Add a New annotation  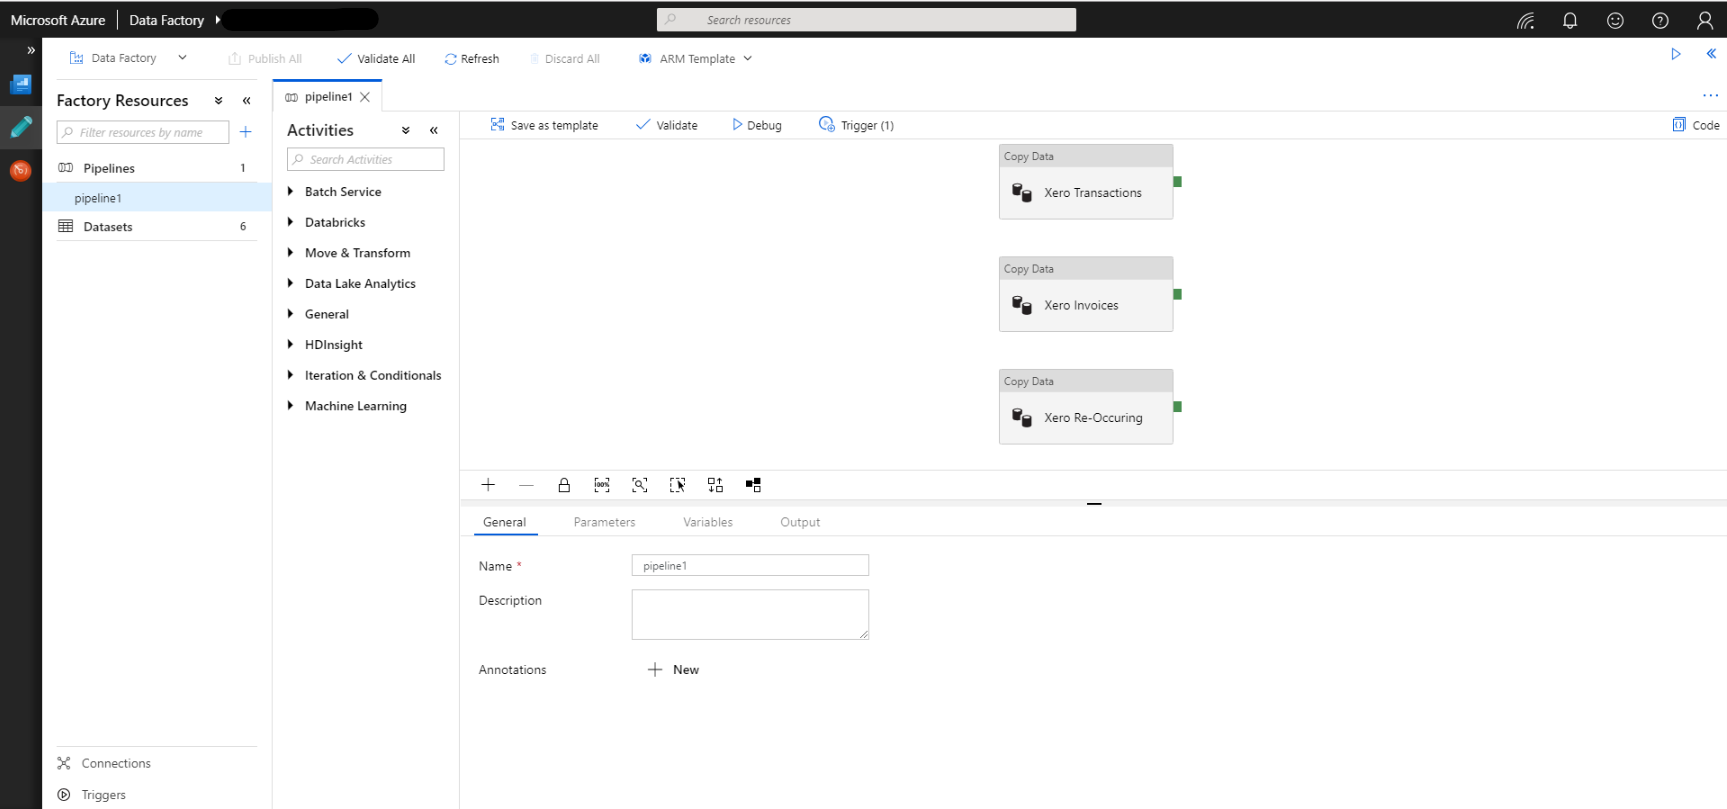click(x=673, y=670)
